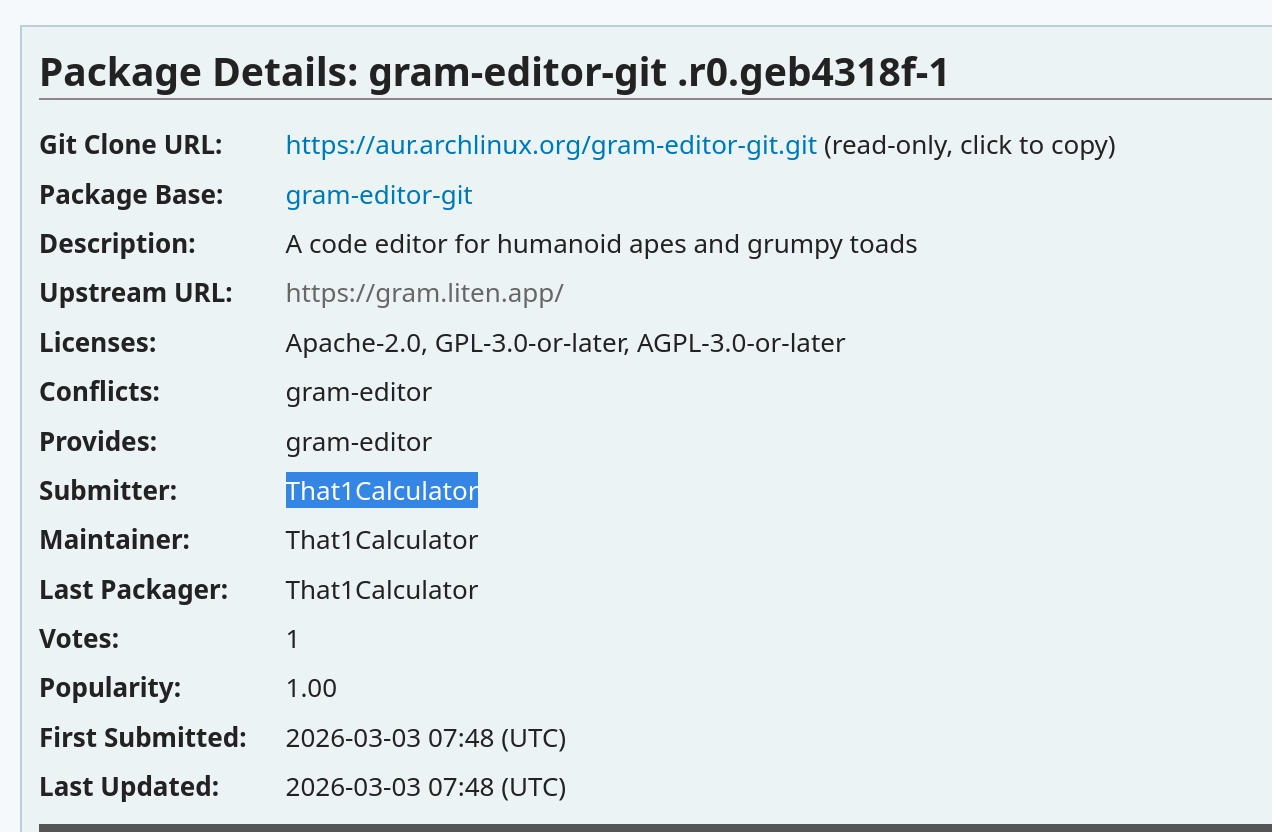Click the Last Updated date value

tap(425, 787)
